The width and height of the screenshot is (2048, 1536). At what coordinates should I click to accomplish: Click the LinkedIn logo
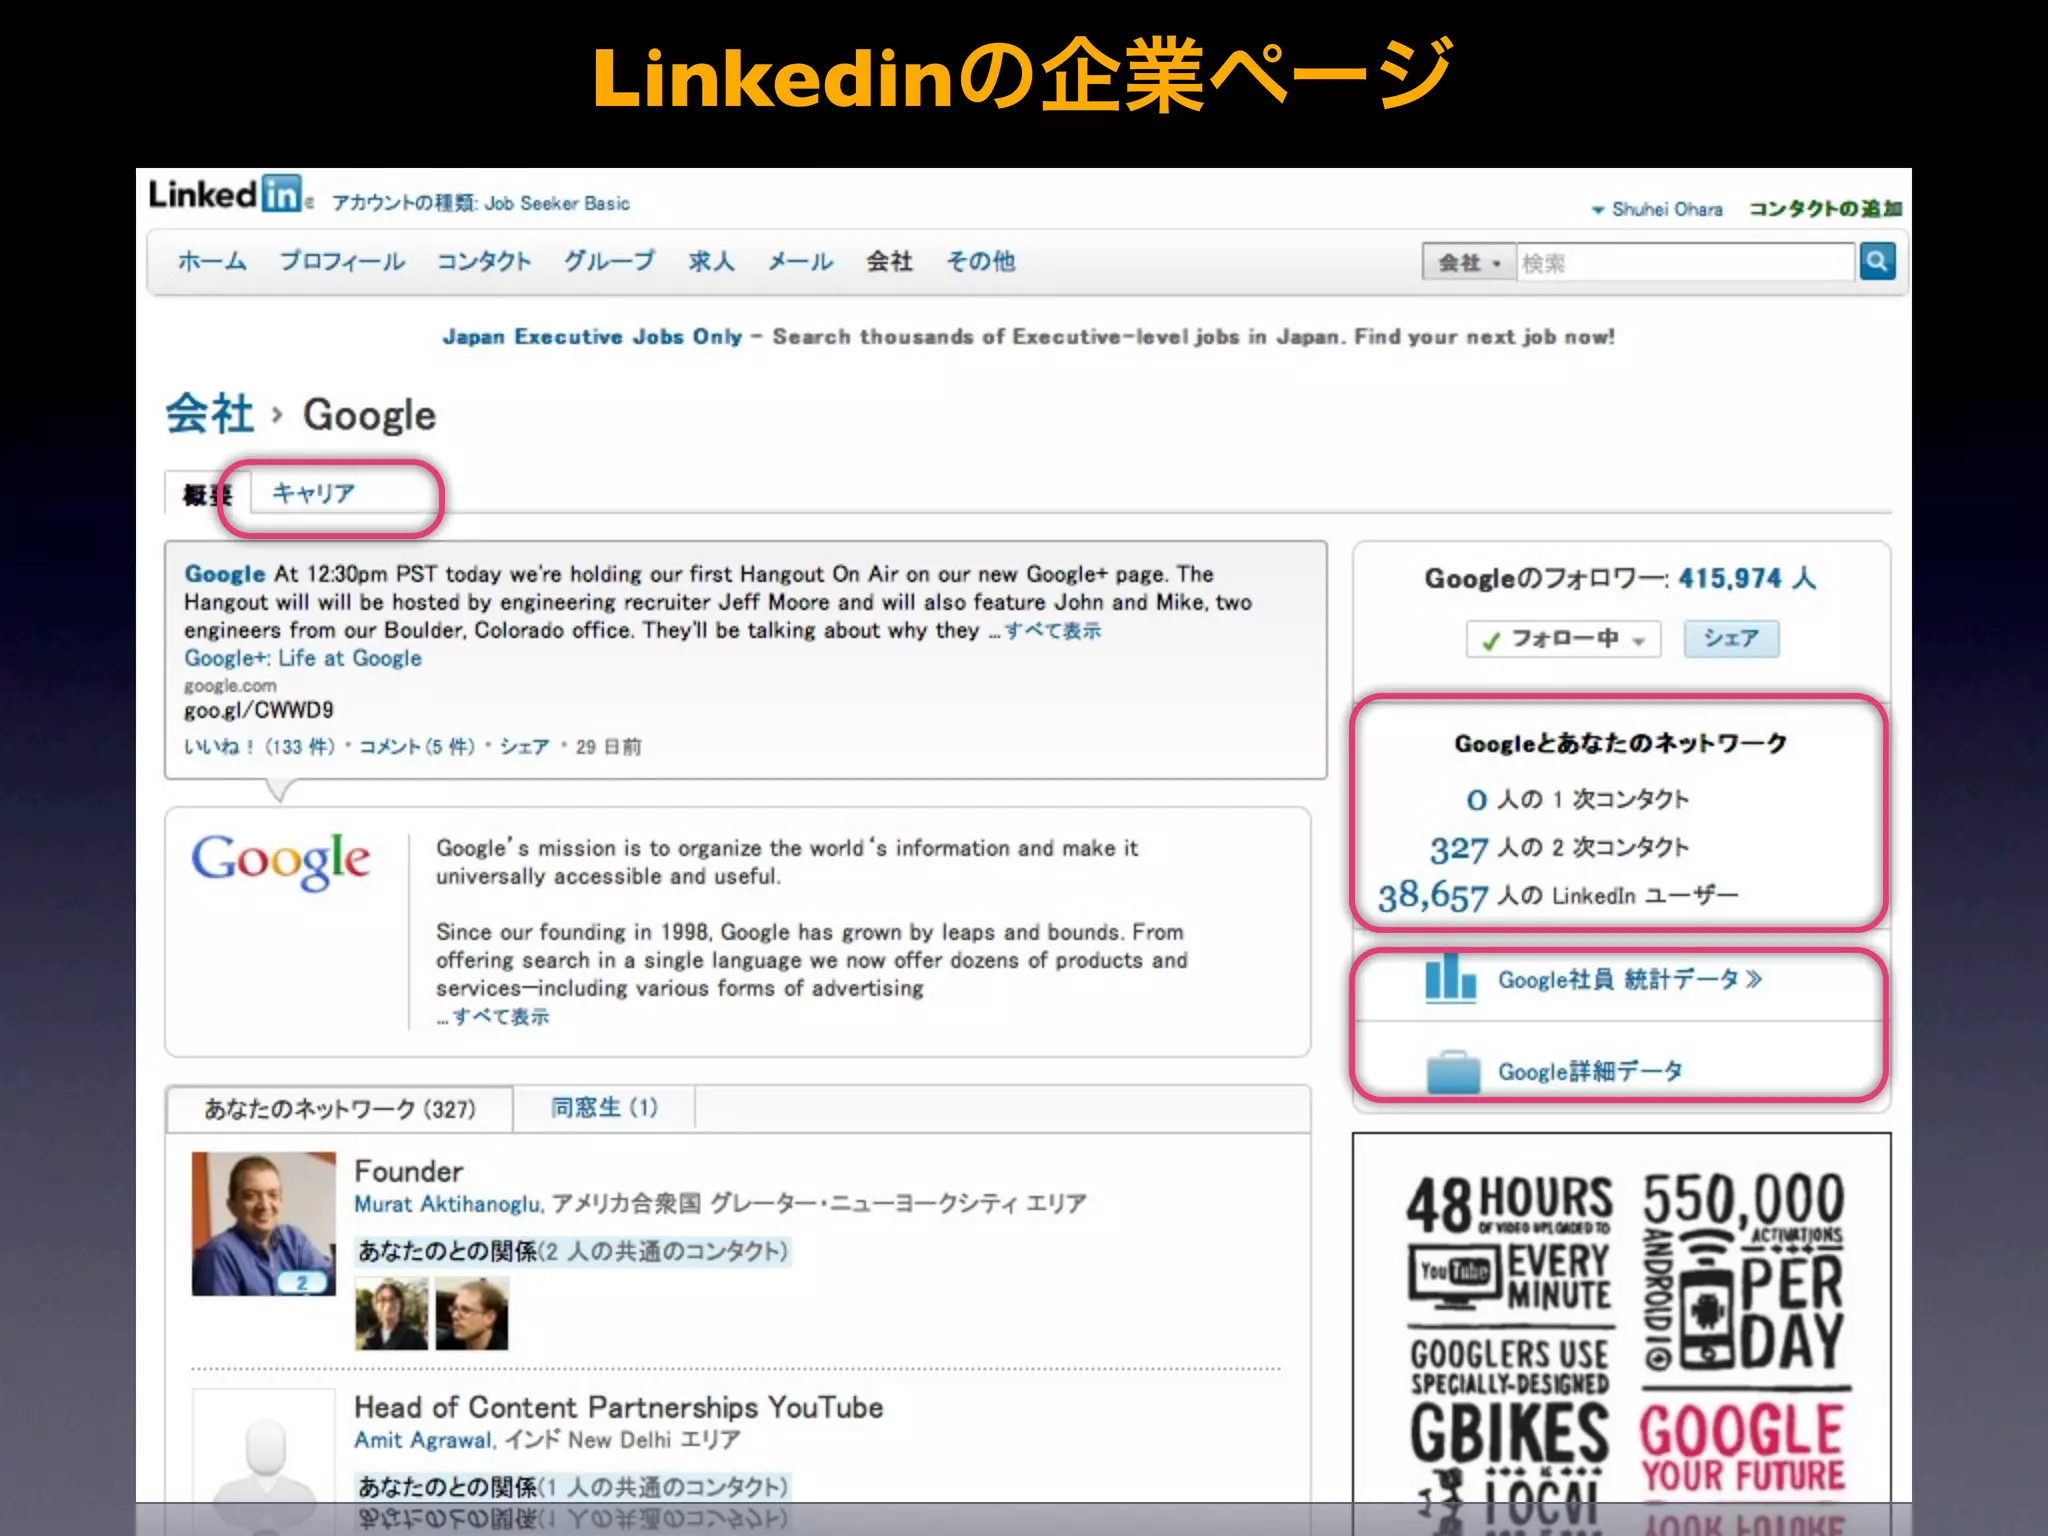226,193
